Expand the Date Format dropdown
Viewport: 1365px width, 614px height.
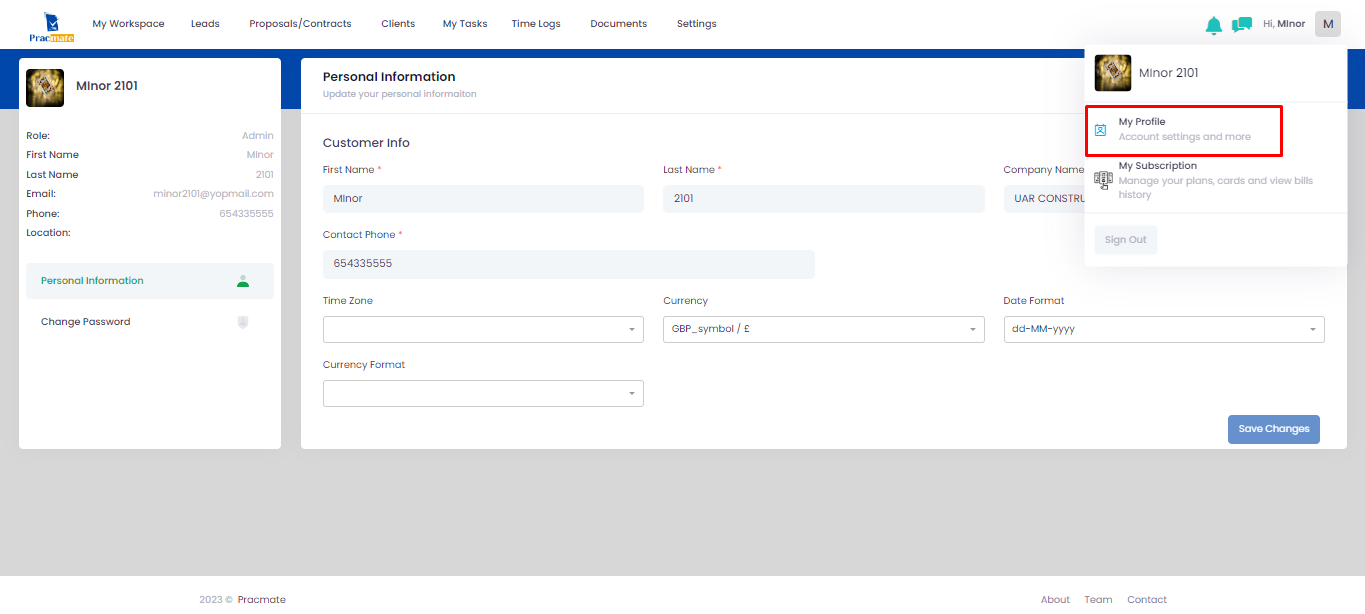pyautogui.click(x=1163, y=330)
